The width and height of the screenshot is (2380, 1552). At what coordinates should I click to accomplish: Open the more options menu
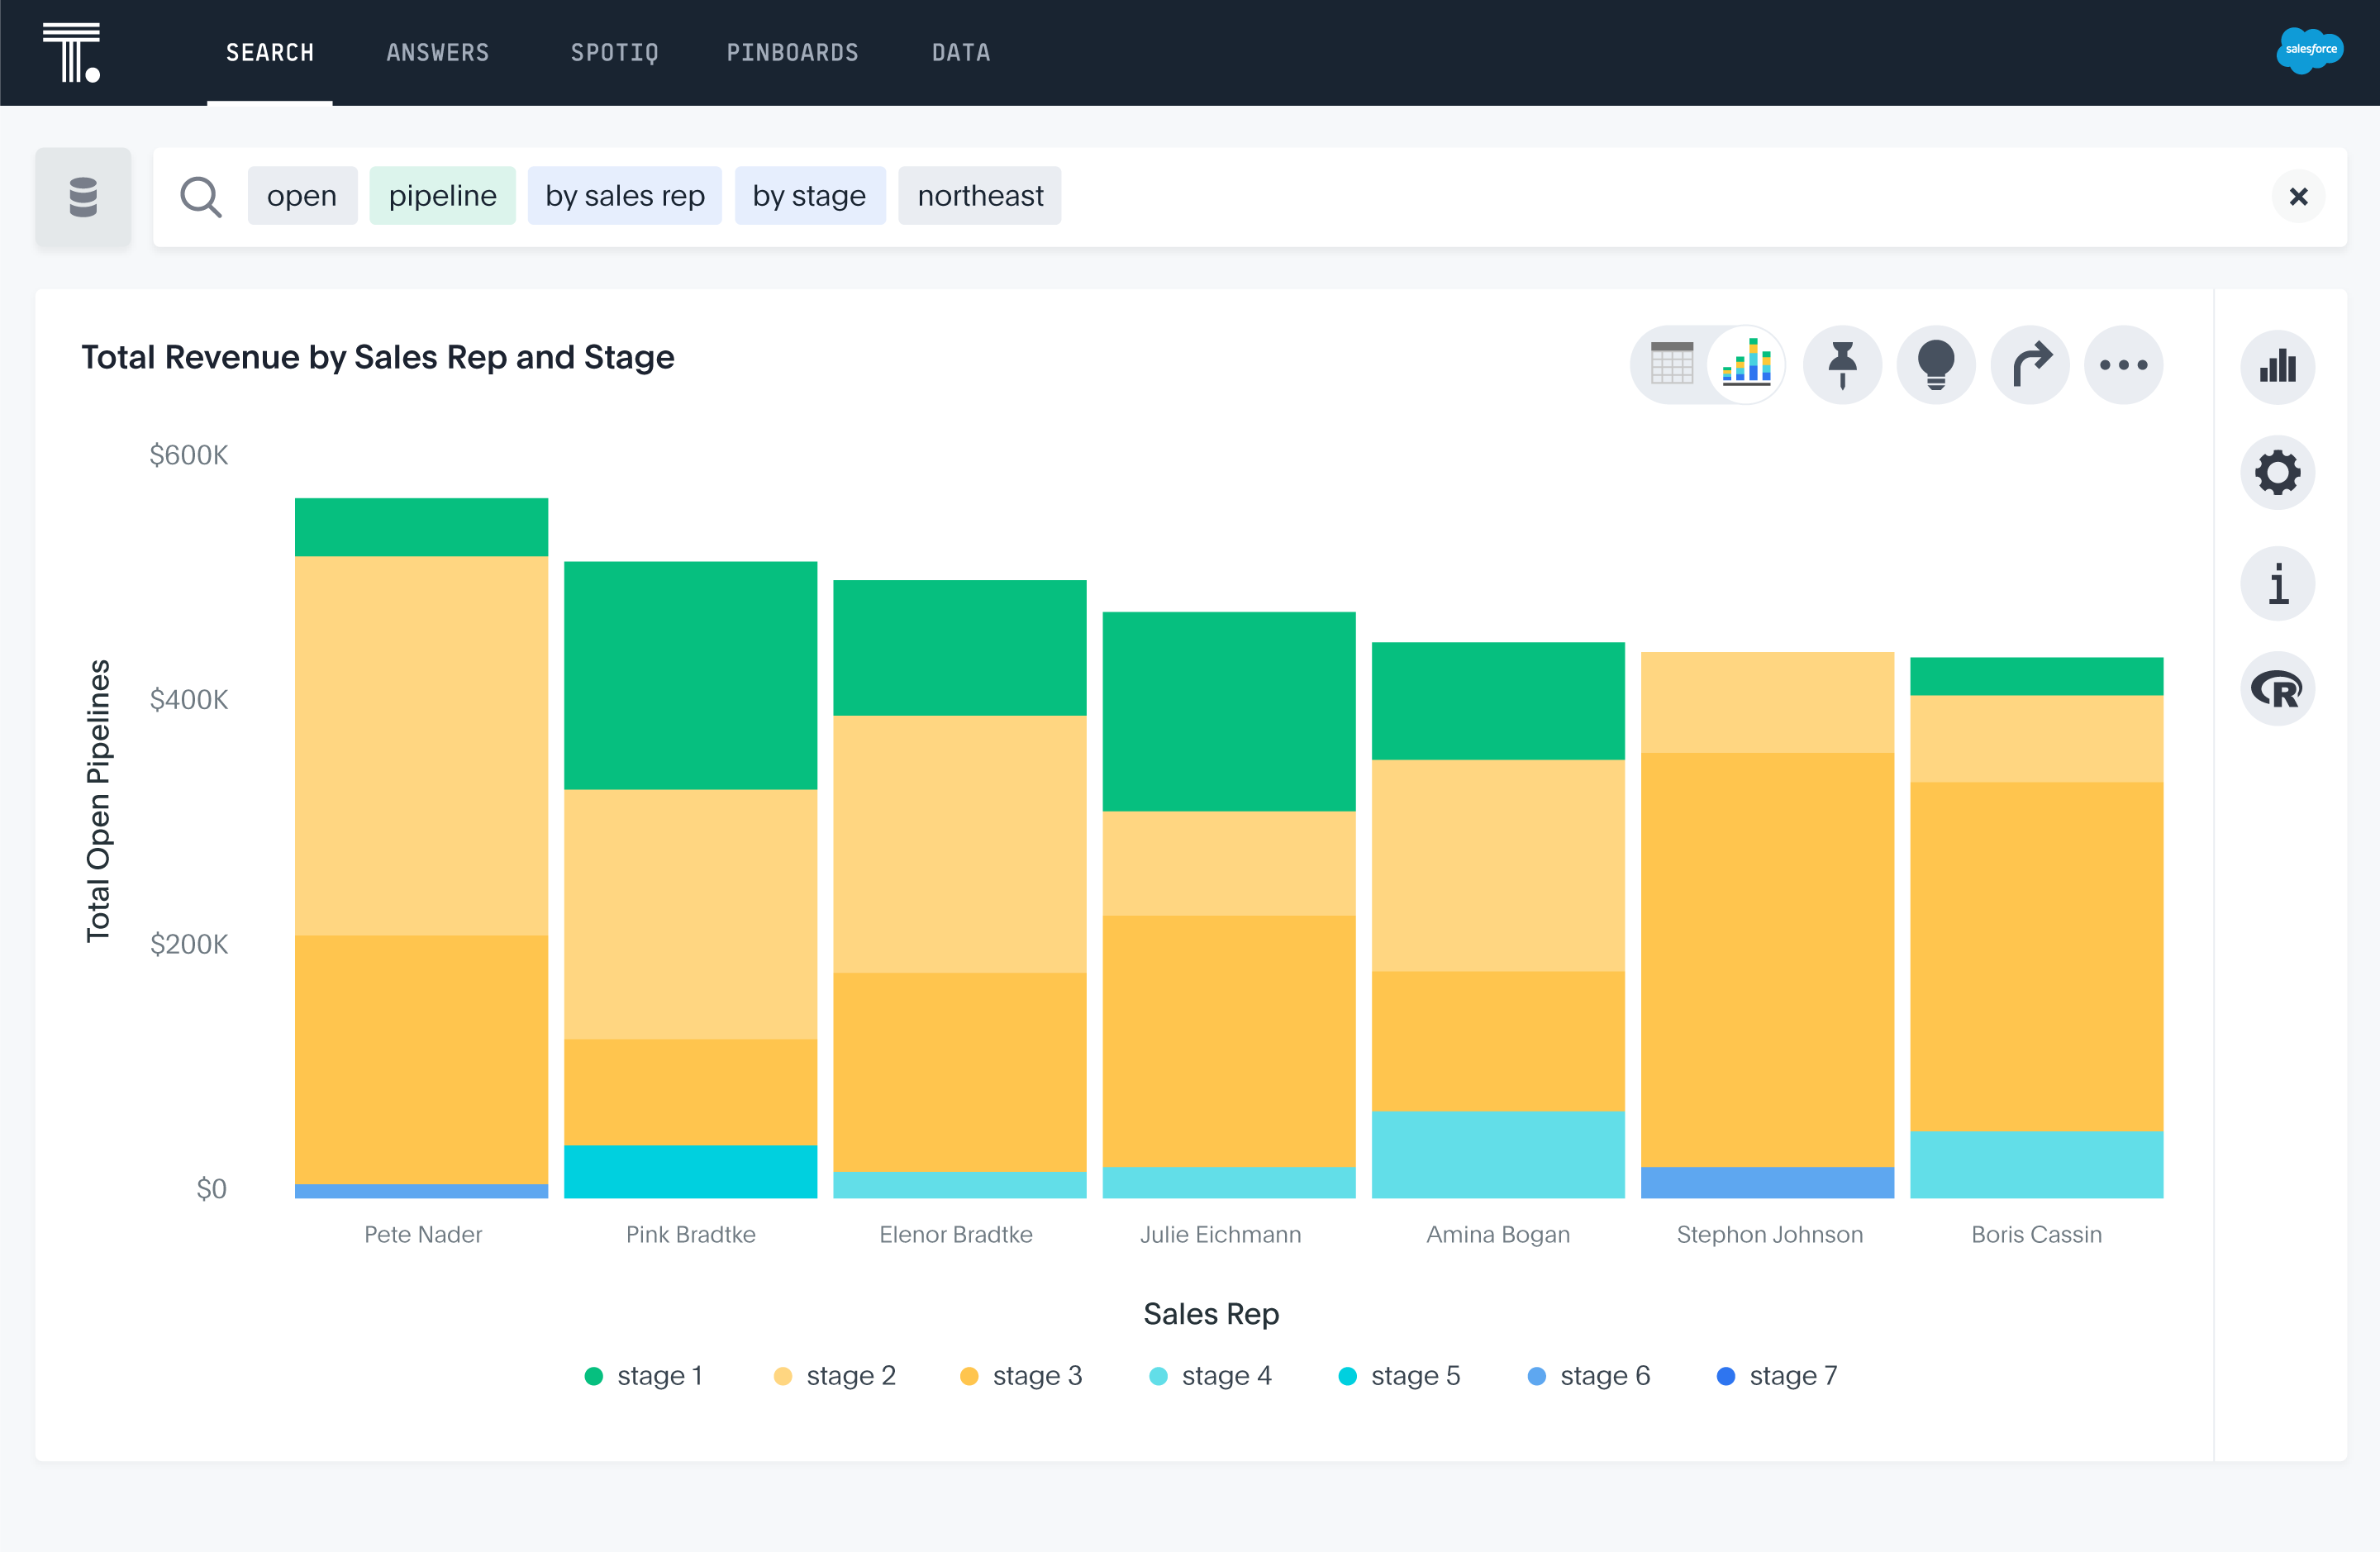(x=2123, y=364)
